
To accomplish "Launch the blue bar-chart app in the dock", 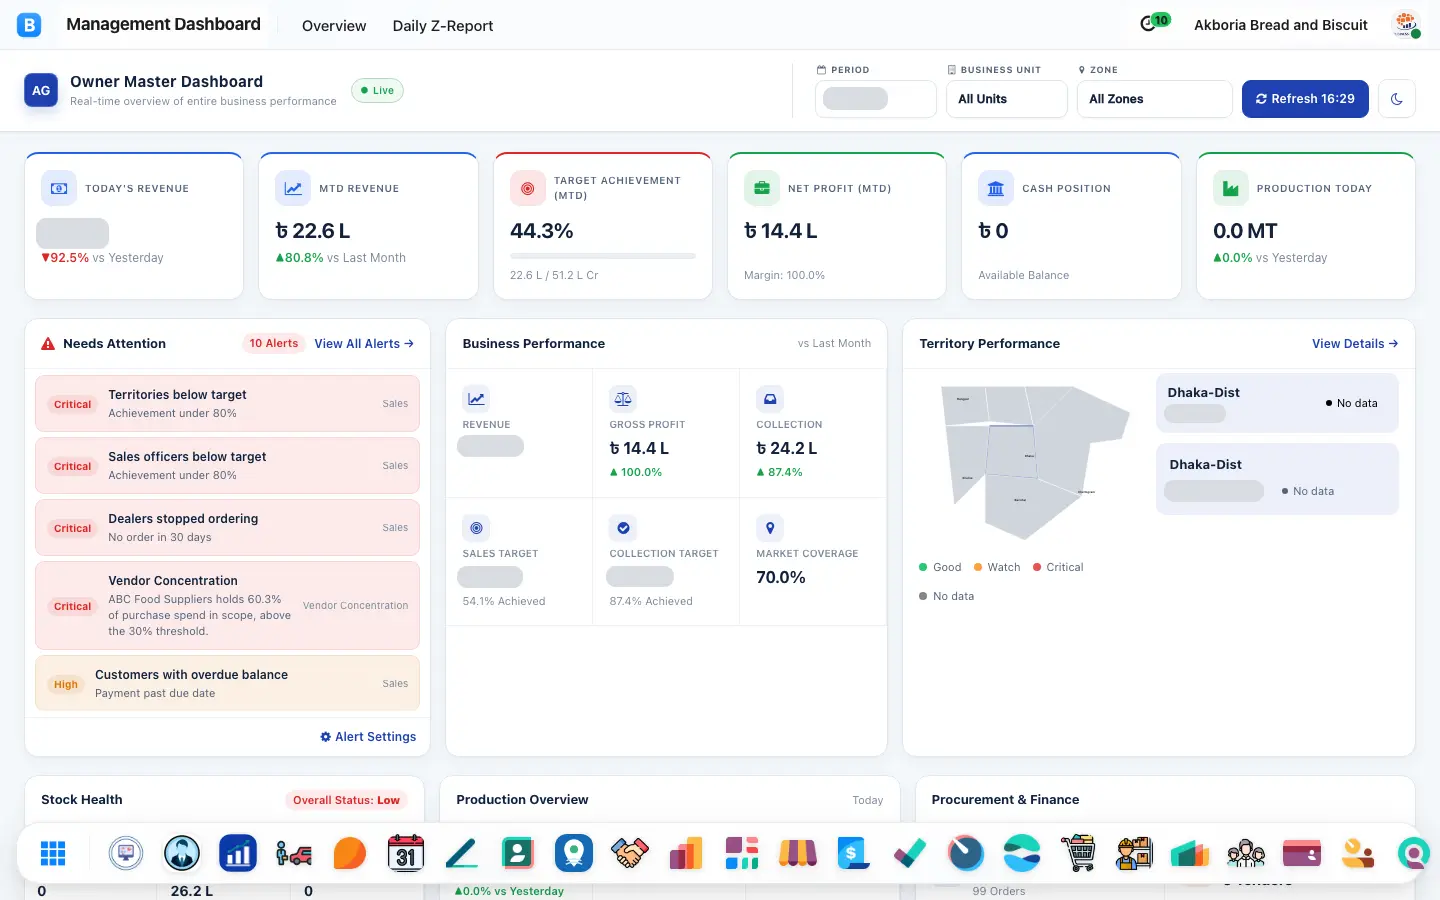I will coord(238,853).
